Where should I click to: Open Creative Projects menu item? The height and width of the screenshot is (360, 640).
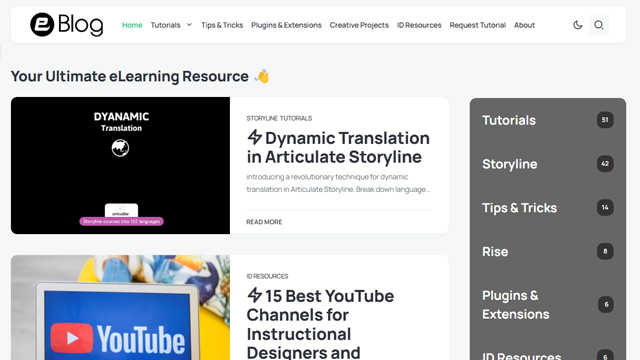tap(359, 25)
